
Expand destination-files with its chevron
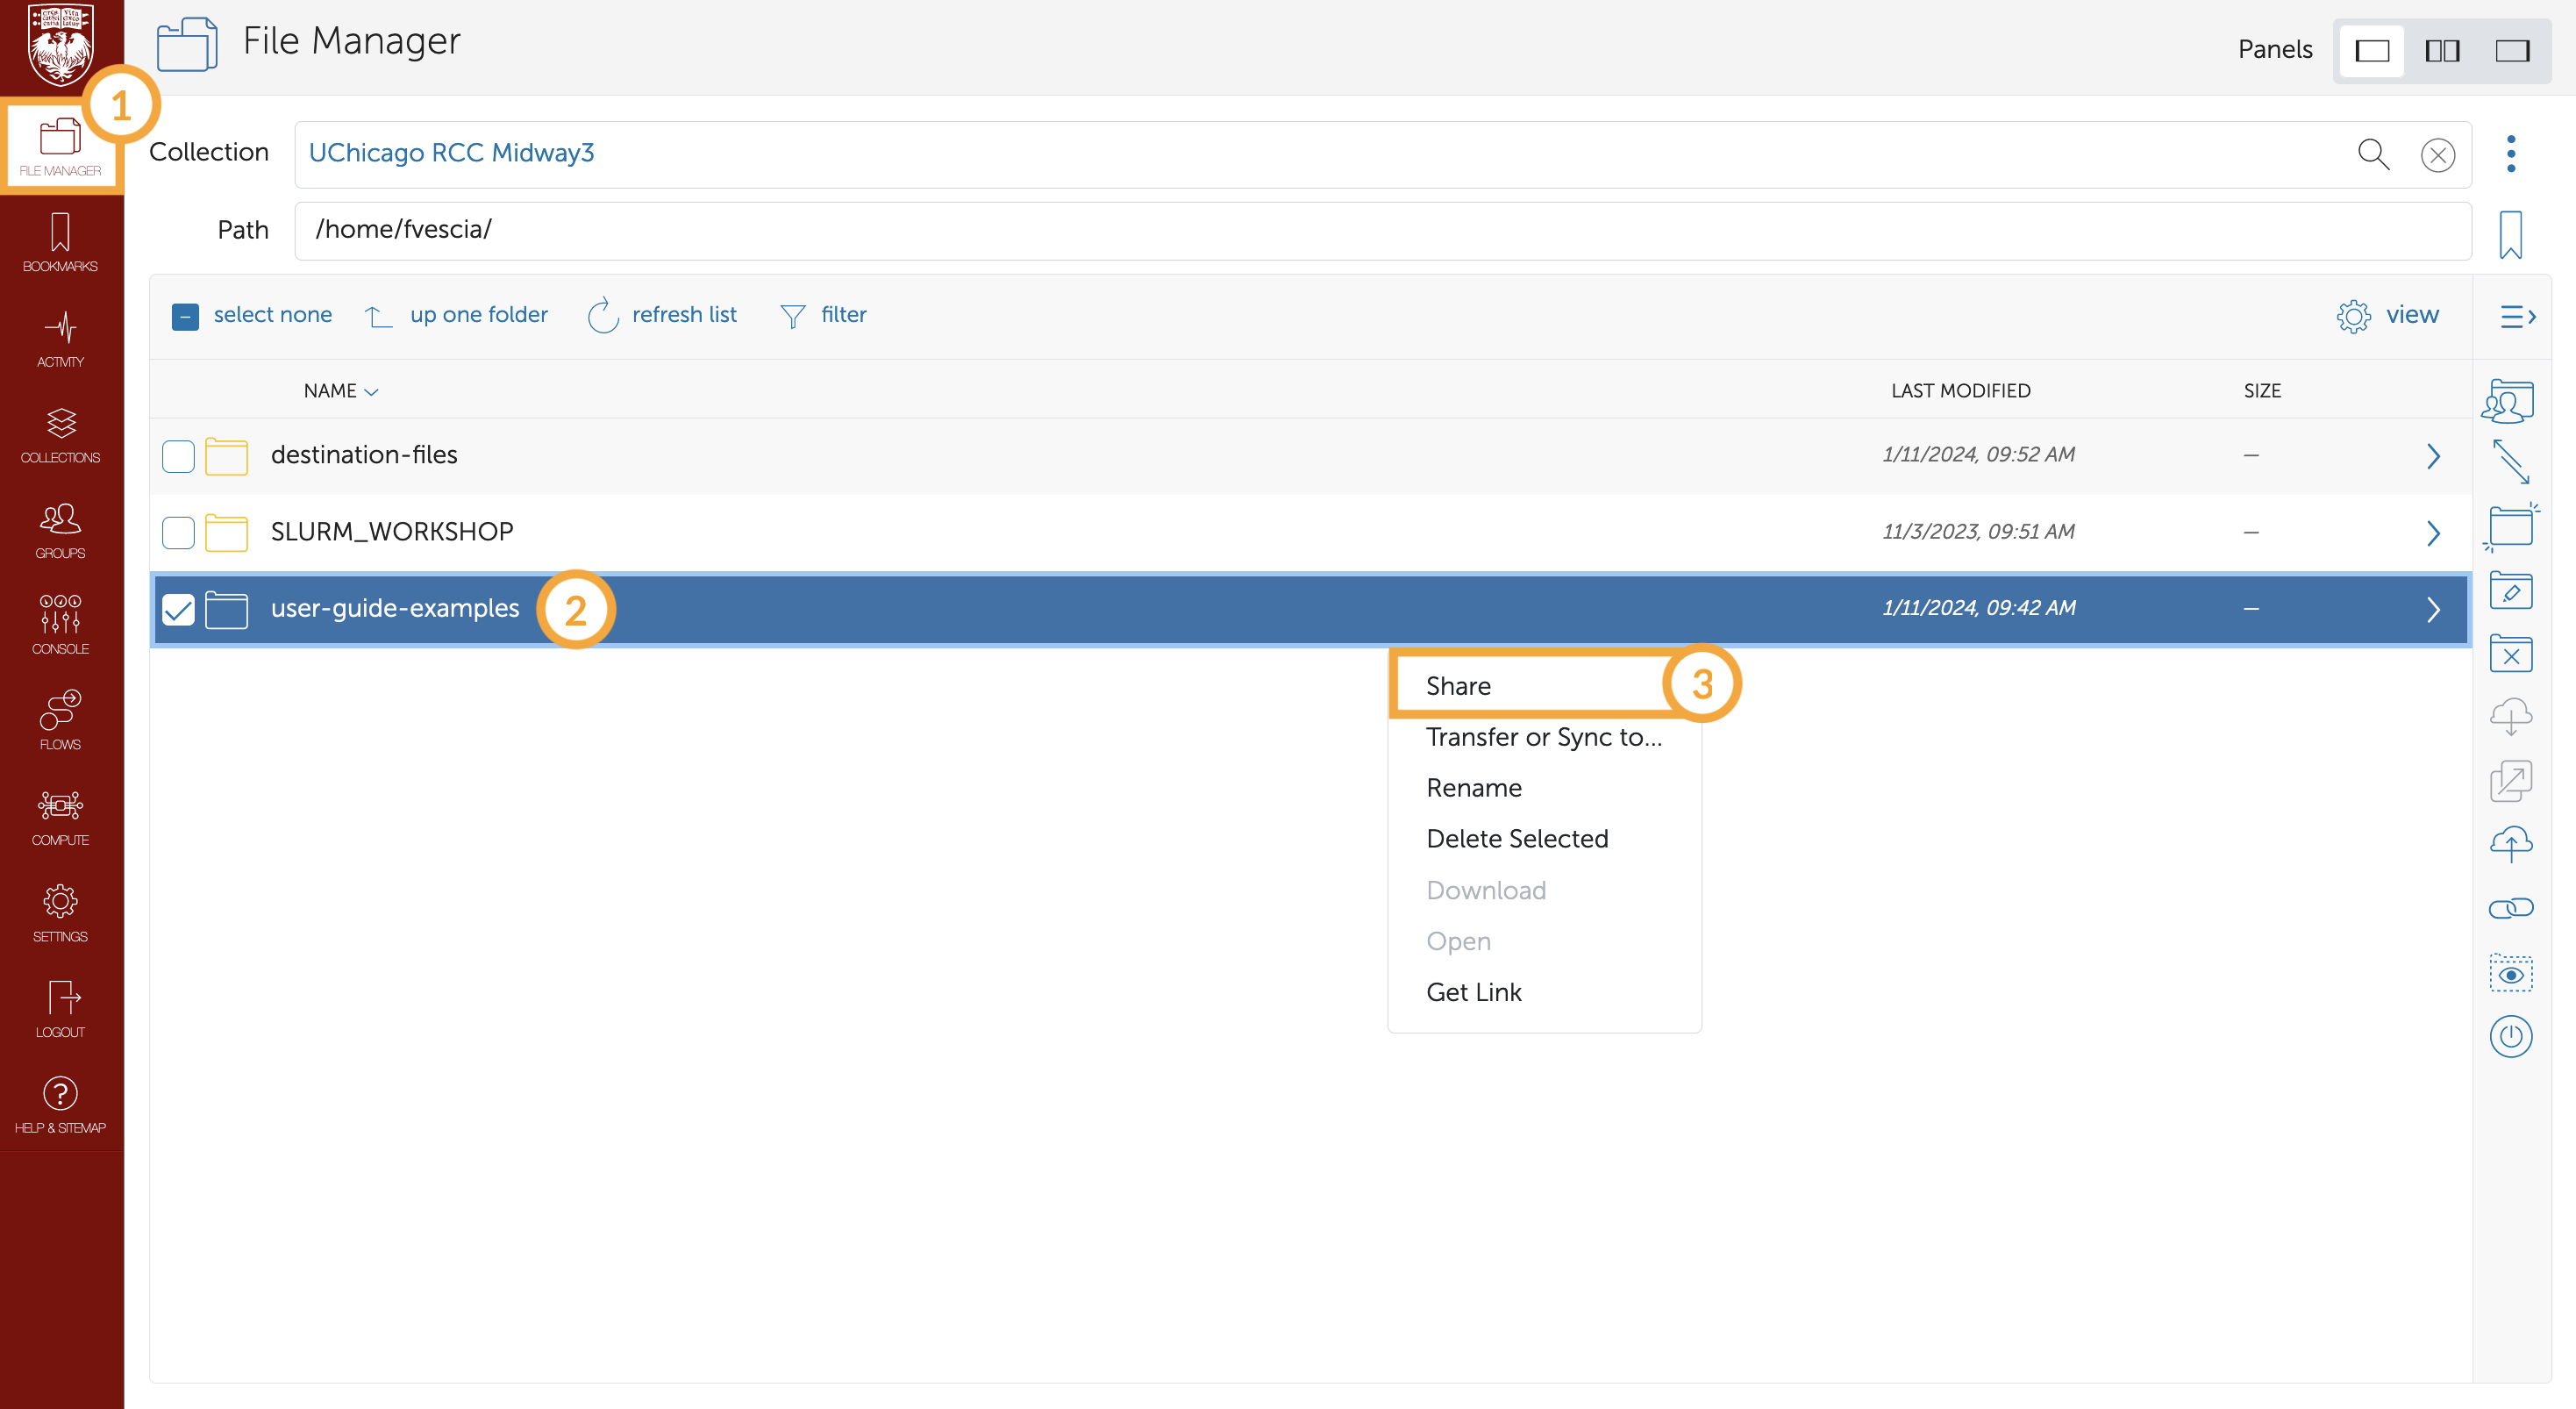click(2433, 456)
